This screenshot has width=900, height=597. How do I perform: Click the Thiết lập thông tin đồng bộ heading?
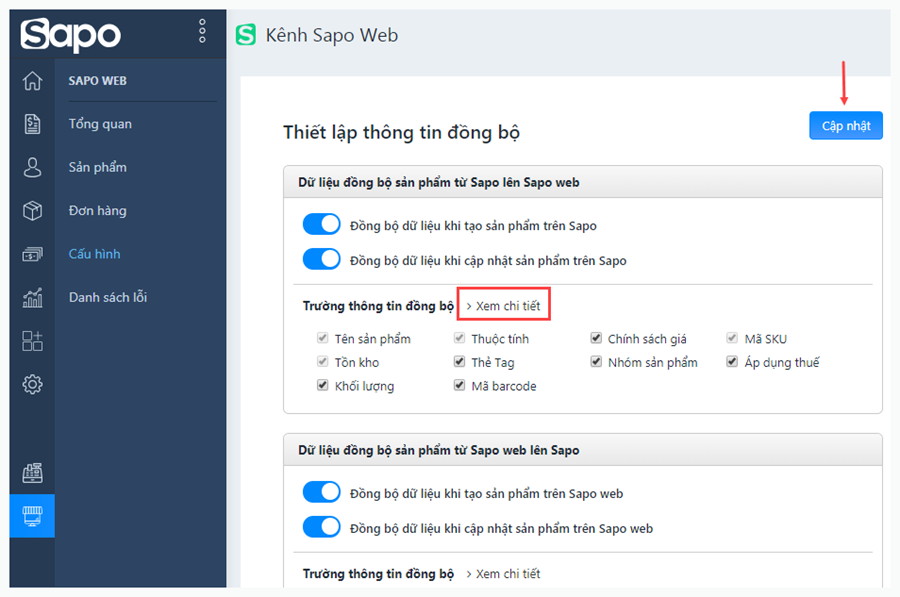pyautogui.click(x=402, y=133)
